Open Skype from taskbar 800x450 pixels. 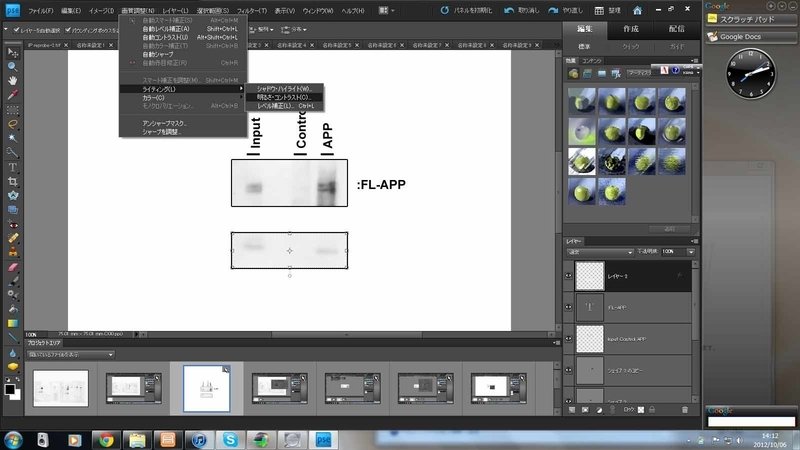pos(230,439)
